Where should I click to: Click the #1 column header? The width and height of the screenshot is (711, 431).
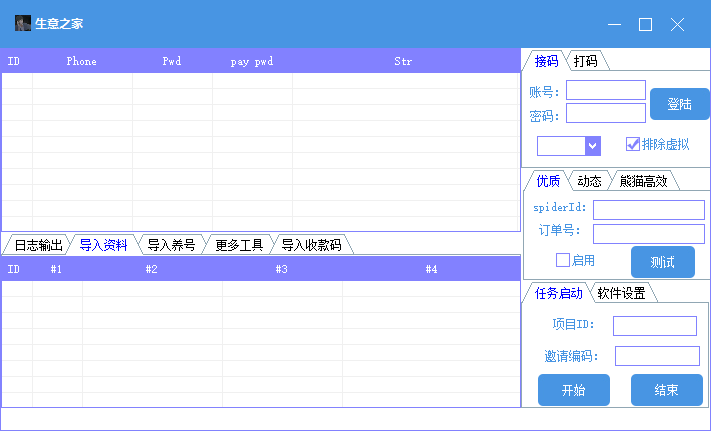tap(56, 269)
